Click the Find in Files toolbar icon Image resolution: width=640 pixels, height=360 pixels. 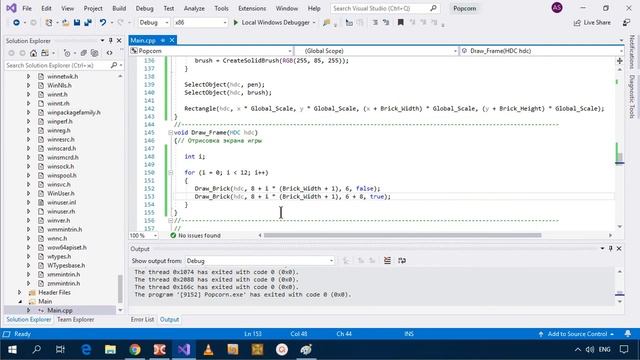click(326, 22)
